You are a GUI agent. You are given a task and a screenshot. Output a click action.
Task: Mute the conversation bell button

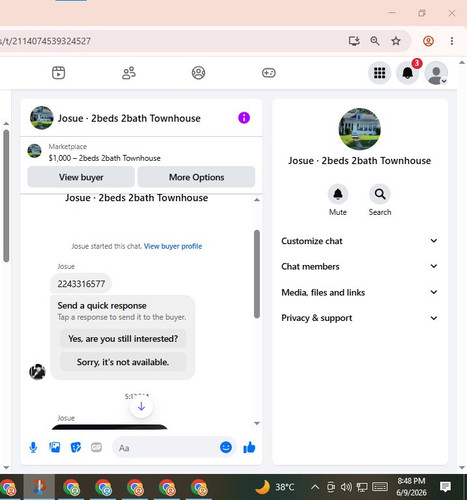338,194
